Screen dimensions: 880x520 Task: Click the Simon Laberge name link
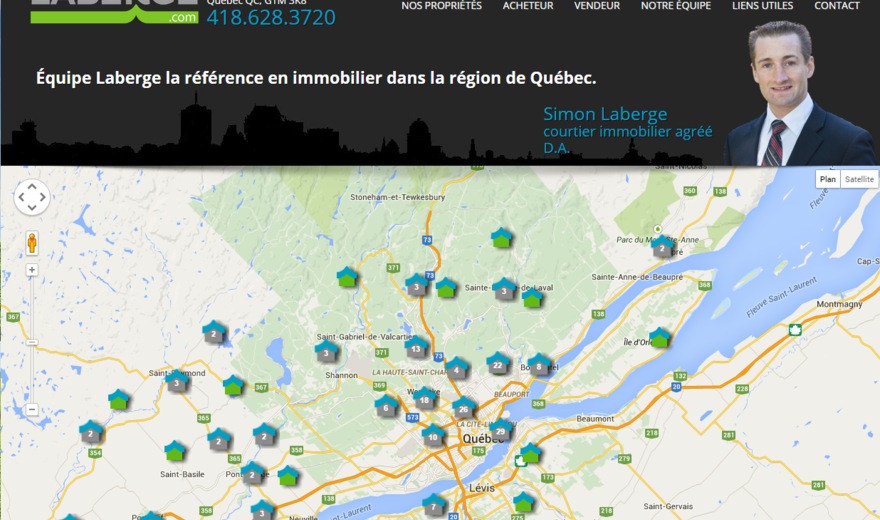coord(605,114)
